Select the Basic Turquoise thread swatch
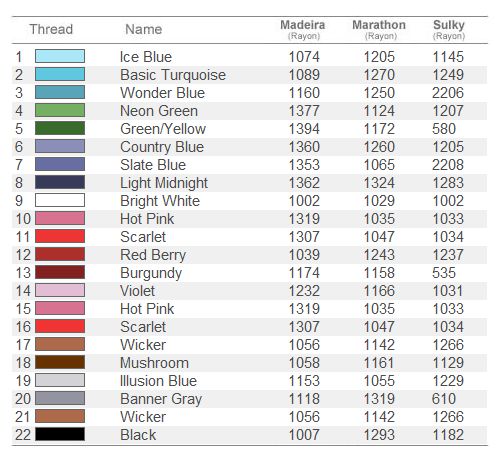The height and width of the screenshot is (456, 500). tap(60, 74)
